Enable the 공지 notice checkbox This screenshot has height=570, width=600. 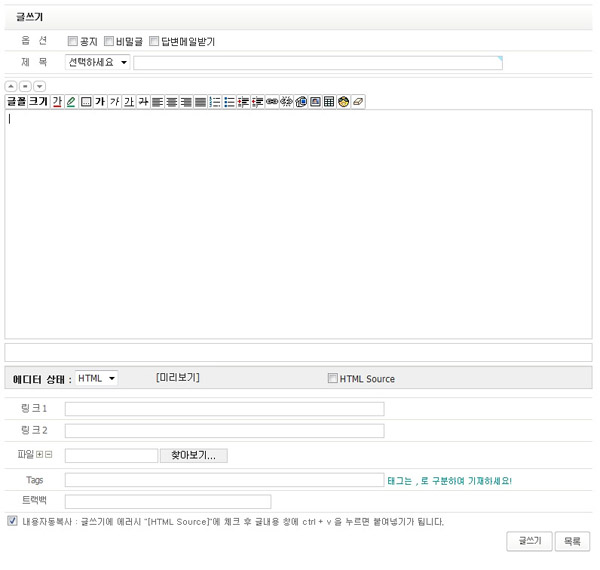(x=72, y=41)
